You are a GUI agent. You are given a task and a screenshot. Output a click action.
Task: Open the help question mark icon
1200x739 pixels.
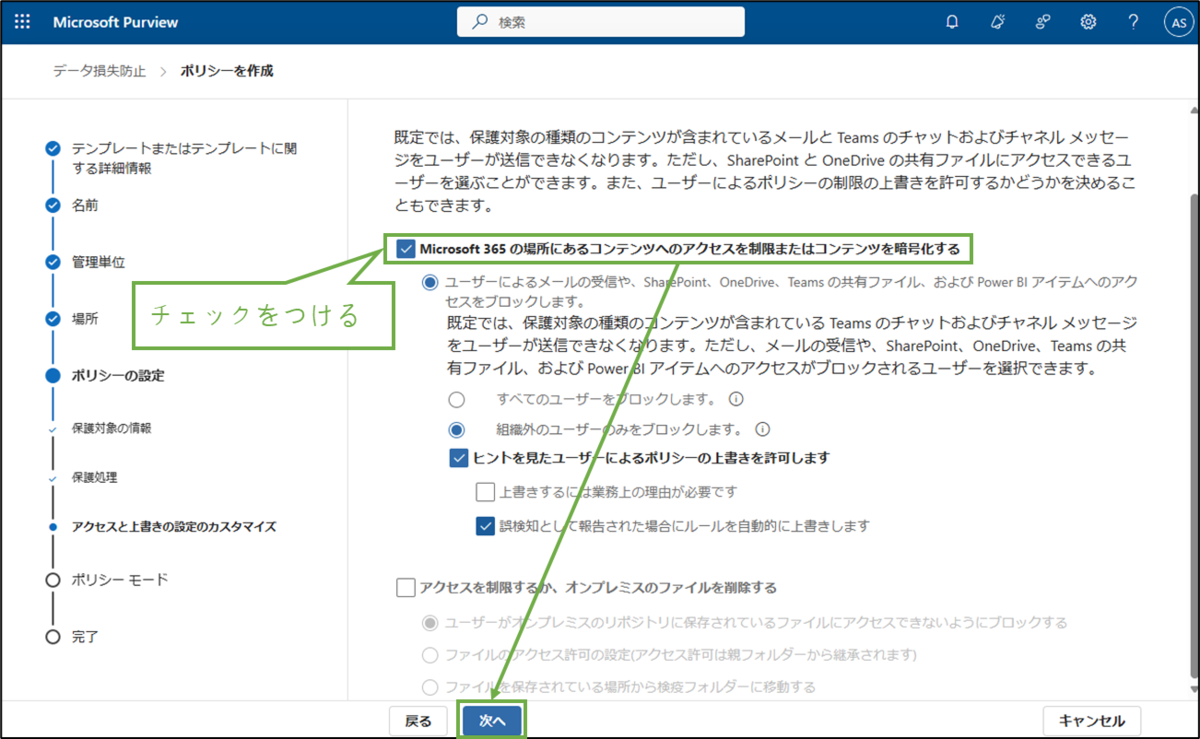pos(1133,22)
